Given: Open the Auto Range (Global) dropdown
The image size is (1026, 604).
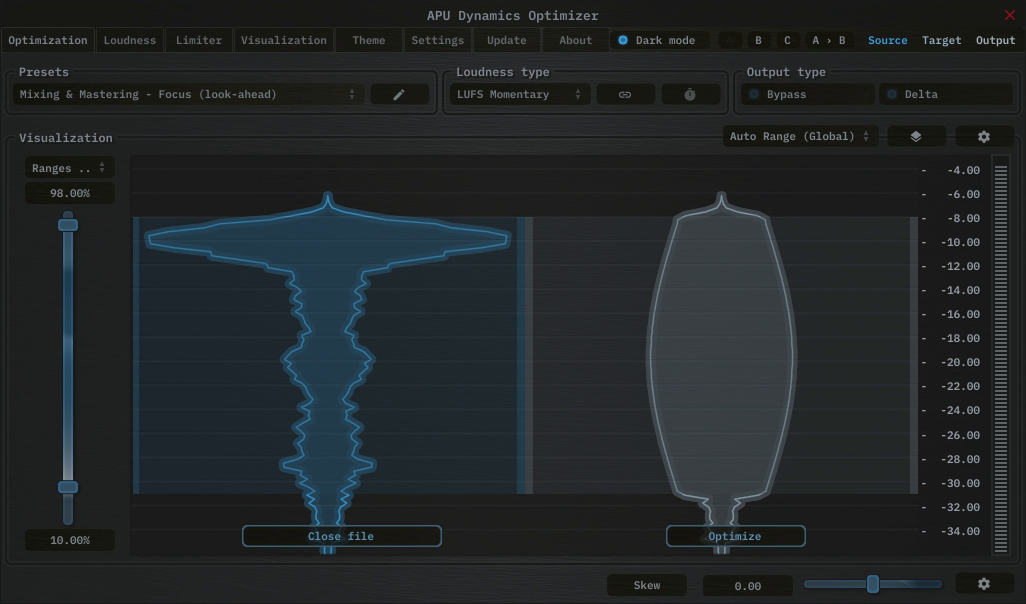Looking at the screenshot, I should click(x=800, y=136).
